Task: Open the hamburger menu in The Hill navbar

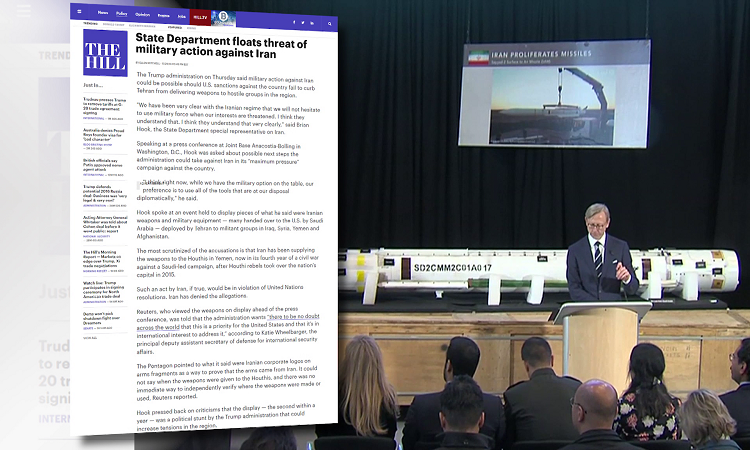Action: 79,11
